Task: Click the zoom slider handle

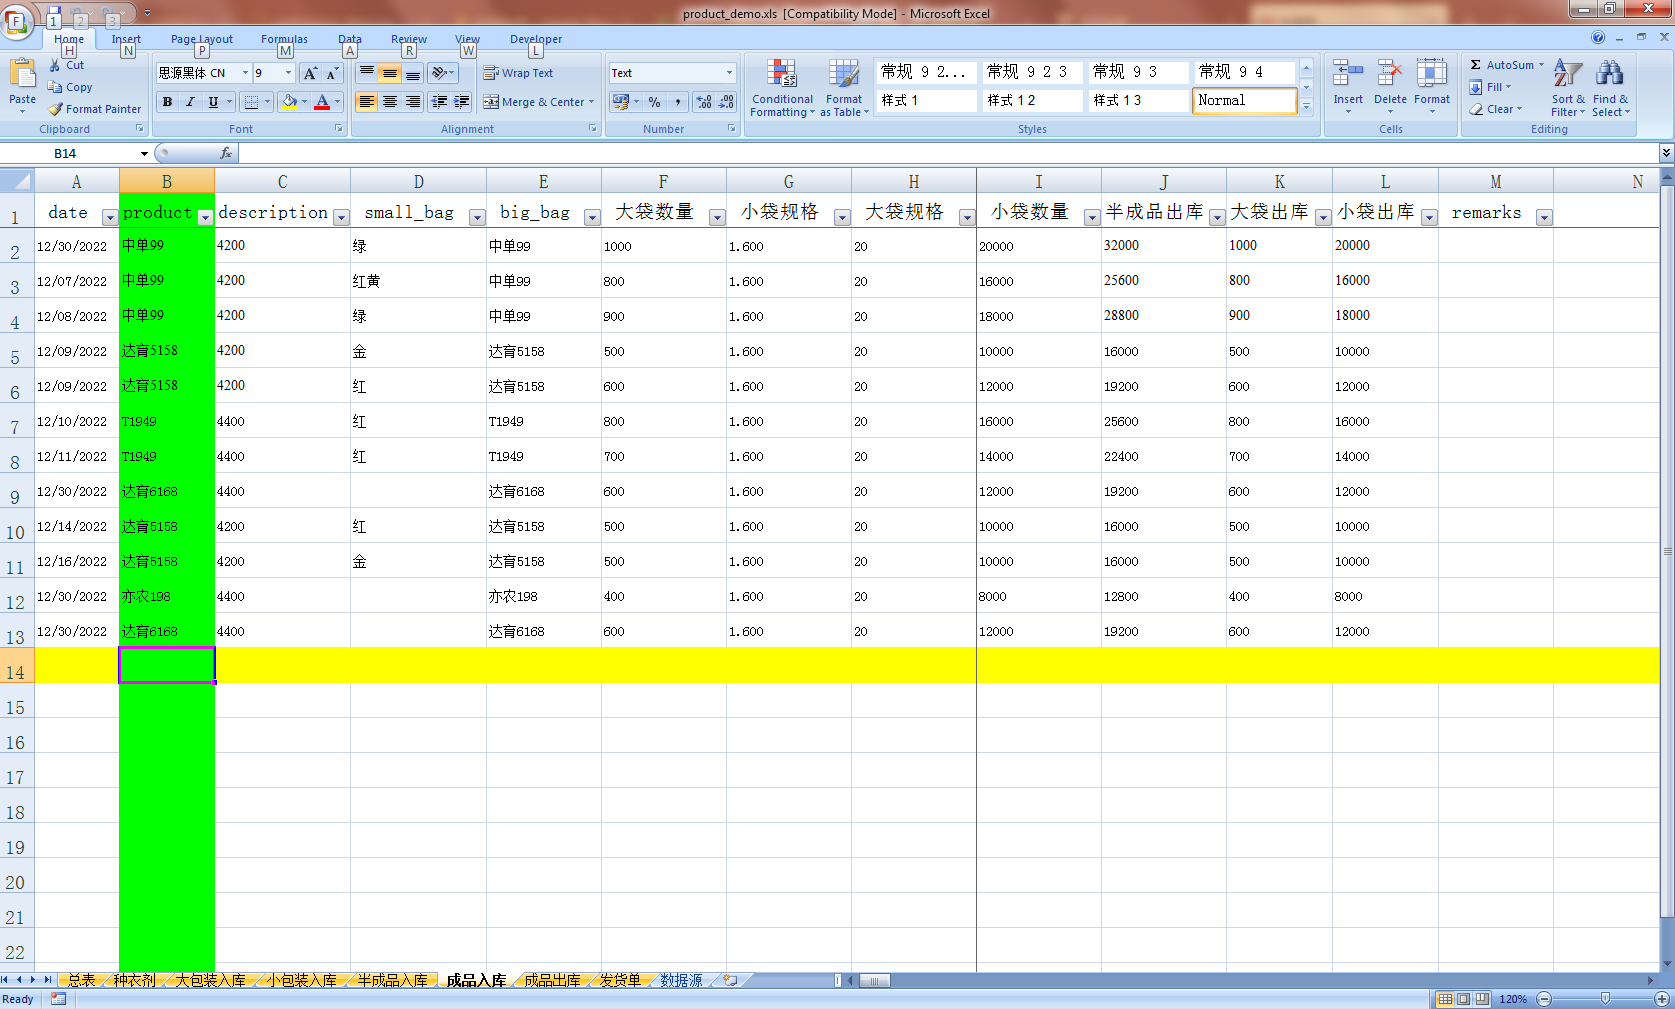Action: (x=1605, y=999)
